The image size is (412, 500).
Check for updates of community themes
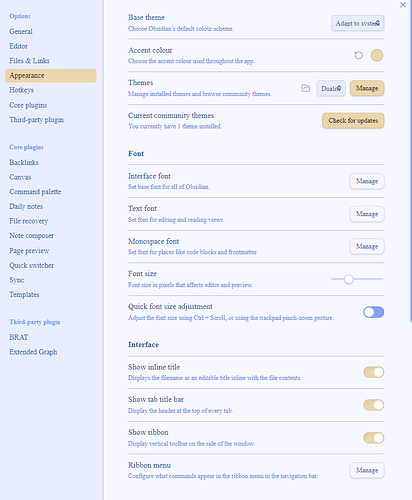click(x=353, y=121)
